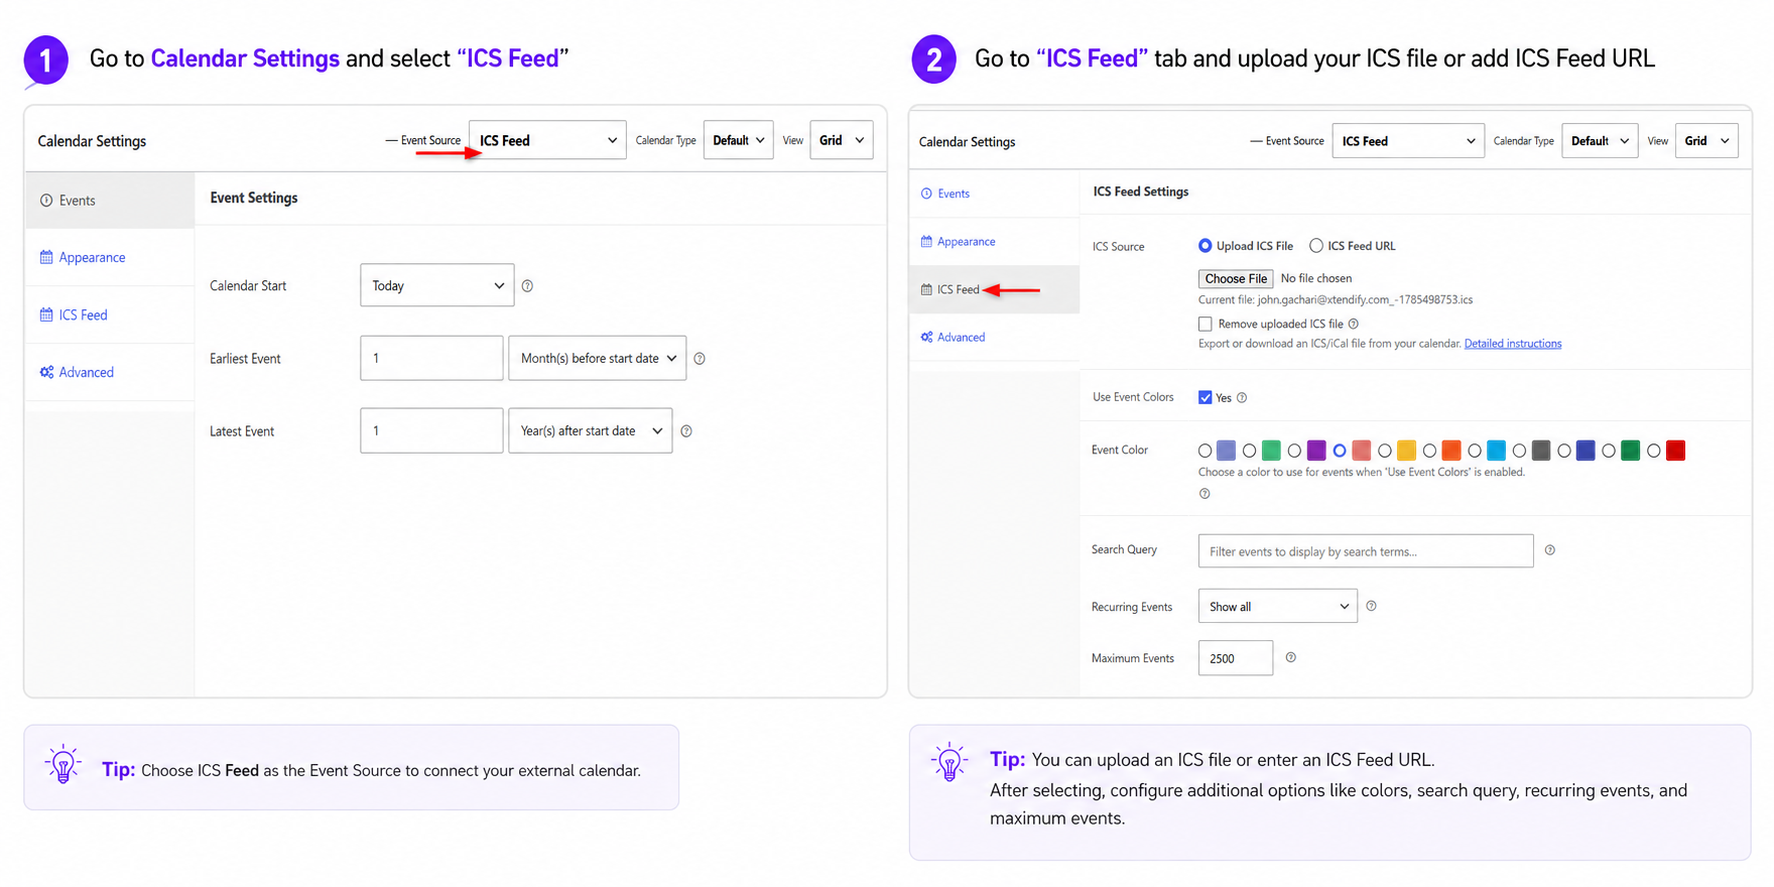
Task: Uncheck the Use Event Colors Yes checkbox
Action: [x=1205, y=397]
